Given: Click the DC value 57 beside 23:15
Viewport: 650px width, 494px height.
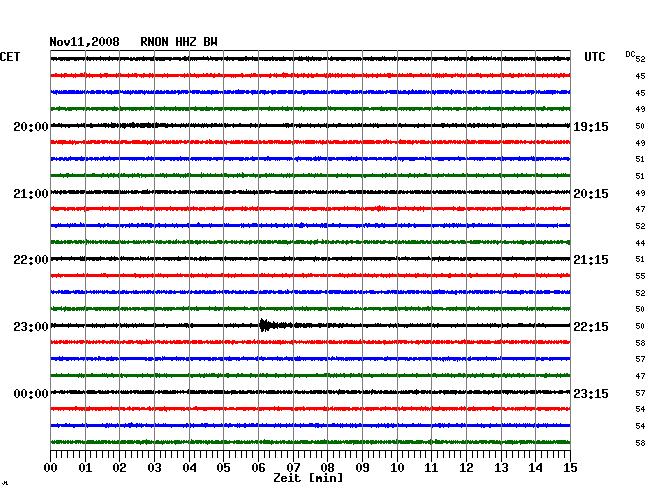Looking at the screenshot, I should point(640,393).
